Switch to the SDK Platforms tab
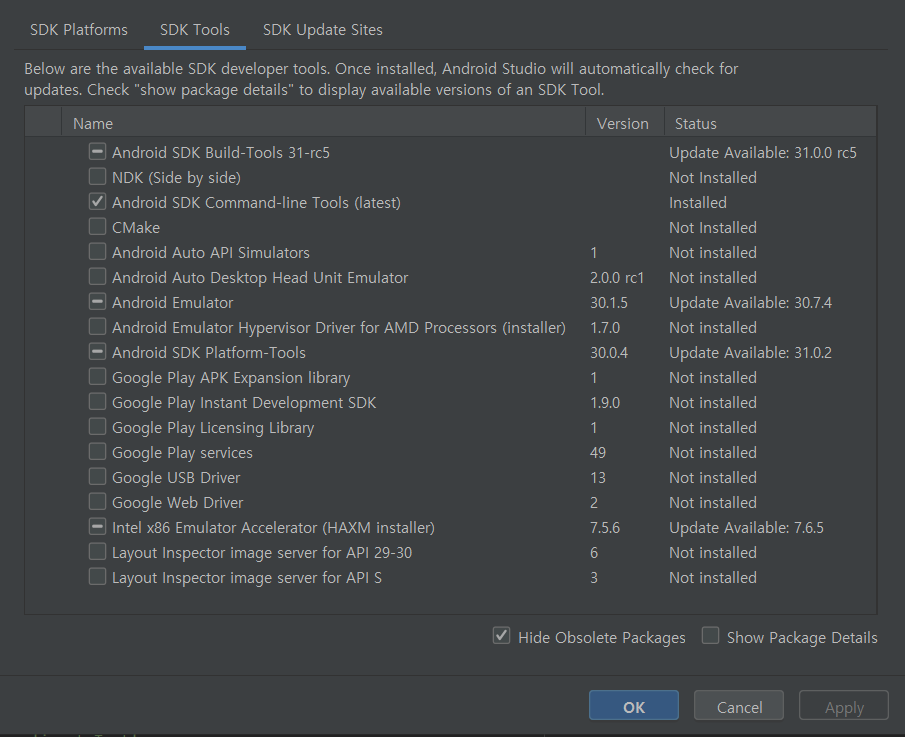The height and width of the screenshot is (737, 905). tap(78, 30)
